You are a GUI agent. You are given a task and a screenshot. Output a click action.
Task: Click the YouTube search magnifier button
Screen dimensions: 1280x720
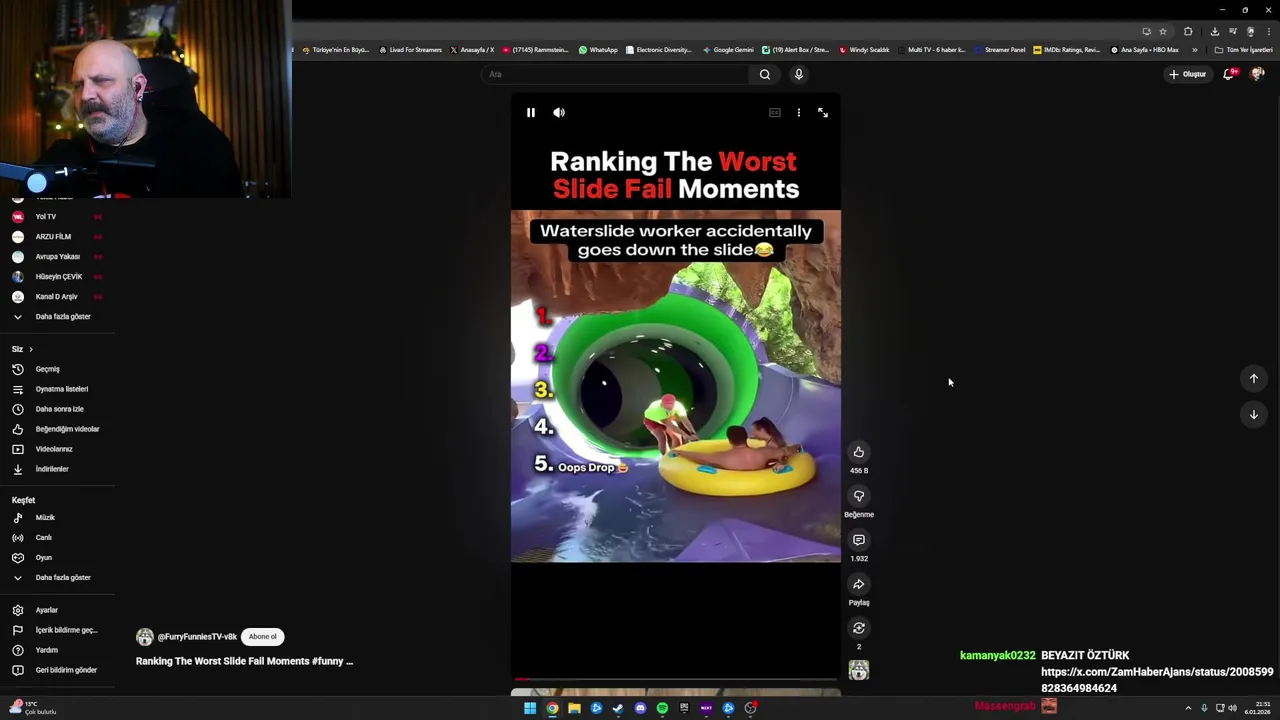pyautogui.click(x=765, y=74)
